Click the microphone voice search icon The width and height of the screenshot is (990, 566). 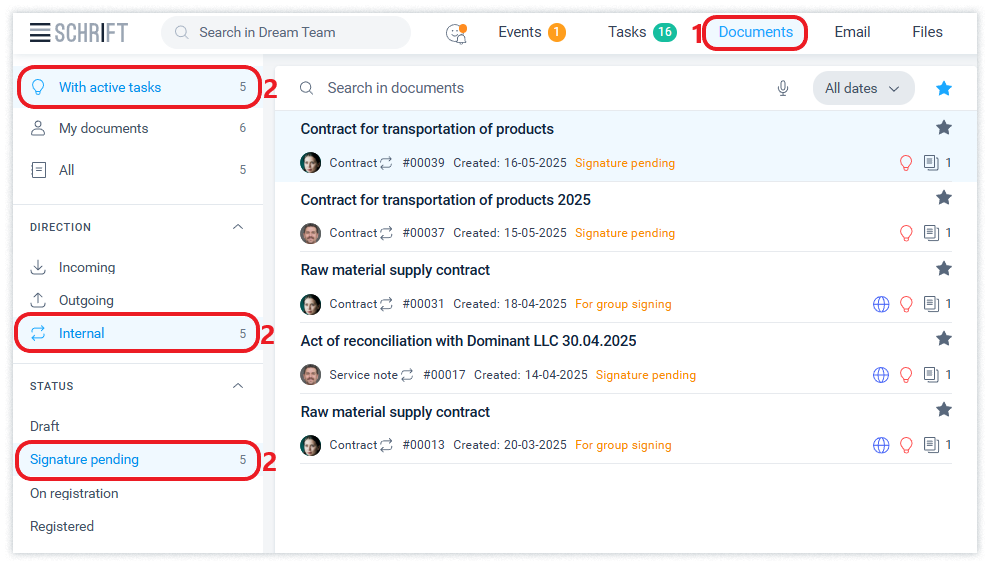coord(783,88)
